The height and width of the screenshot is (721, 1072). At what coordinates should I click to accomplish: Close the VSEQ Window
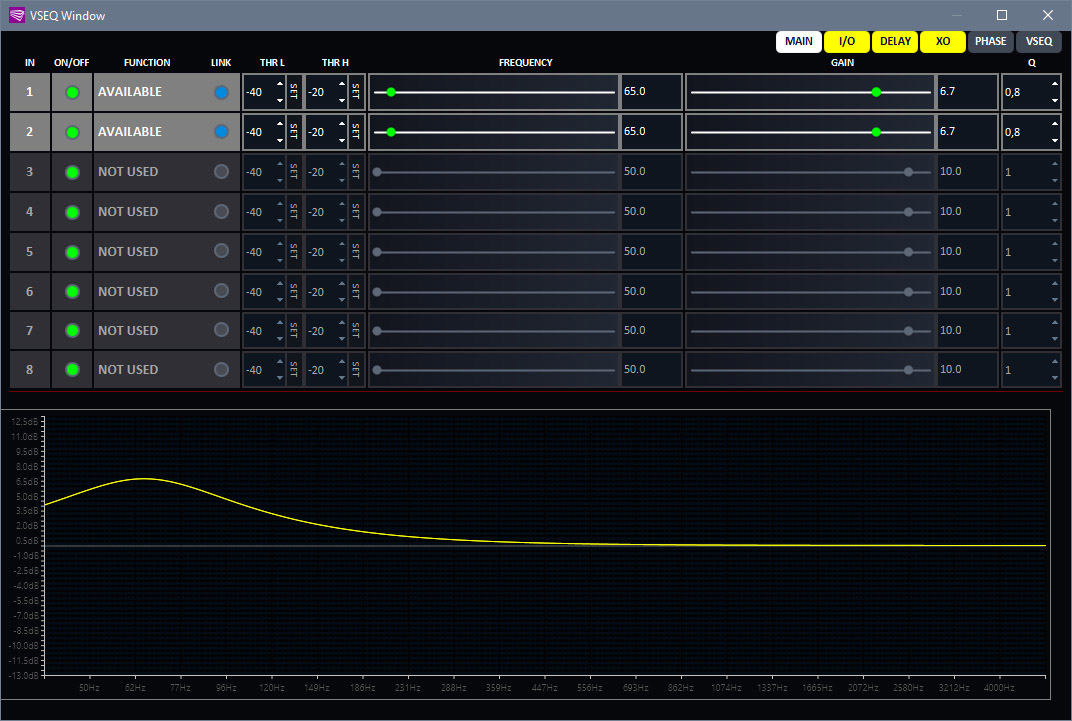pos(1047,15)
